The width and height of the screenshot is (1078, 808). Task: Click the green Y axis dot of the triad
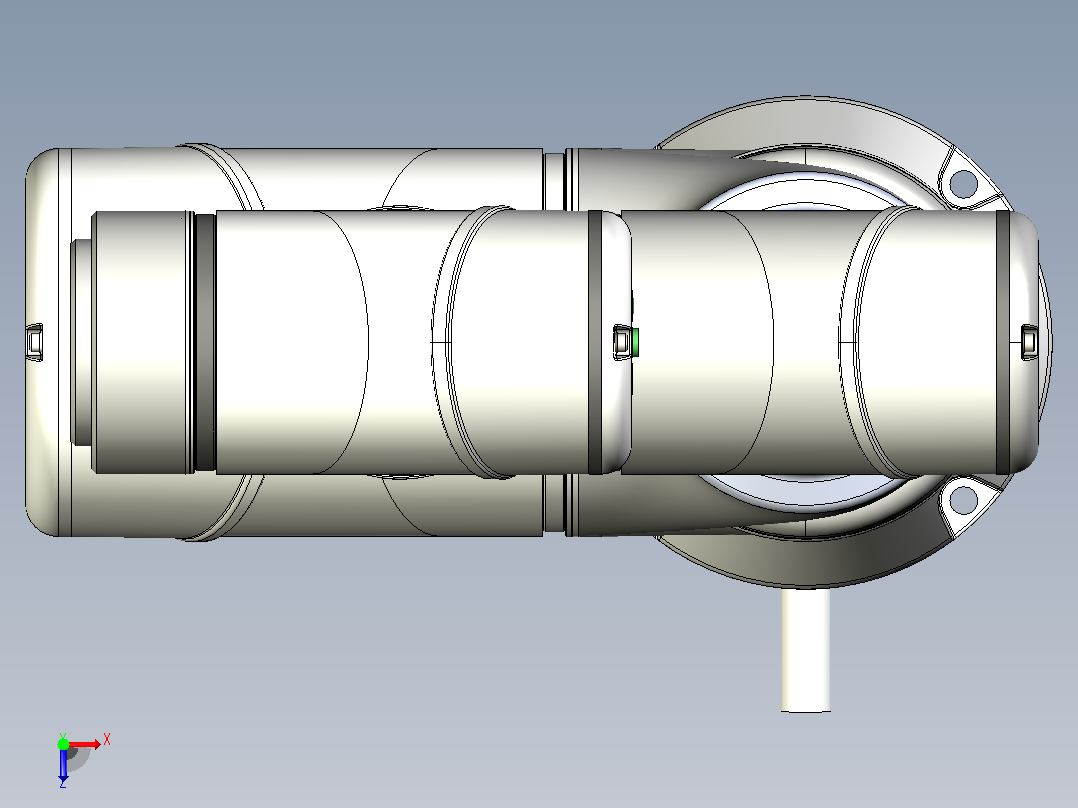point(63,744)
